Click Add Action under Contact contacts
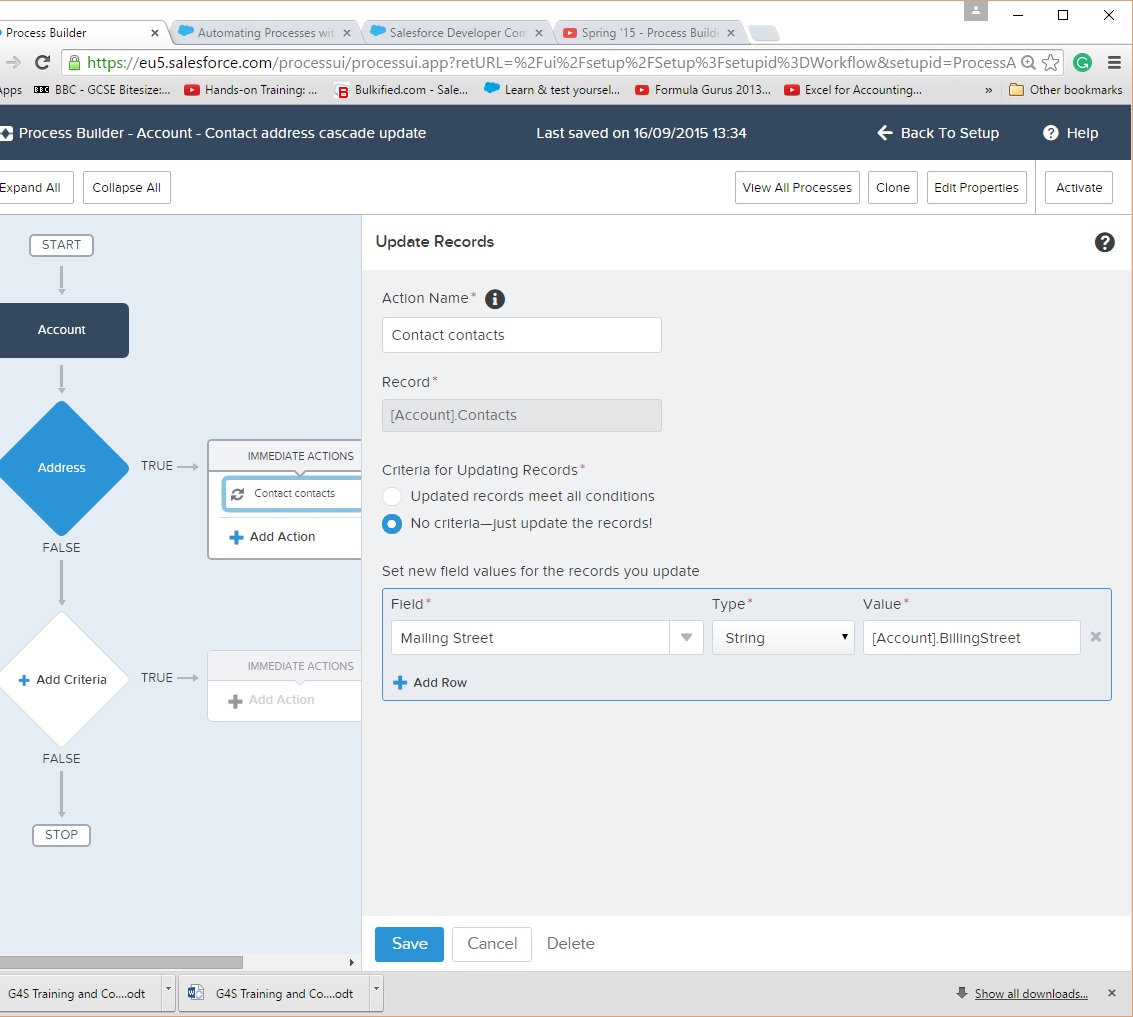The image size is (1133, 1017). pos(272,537)
